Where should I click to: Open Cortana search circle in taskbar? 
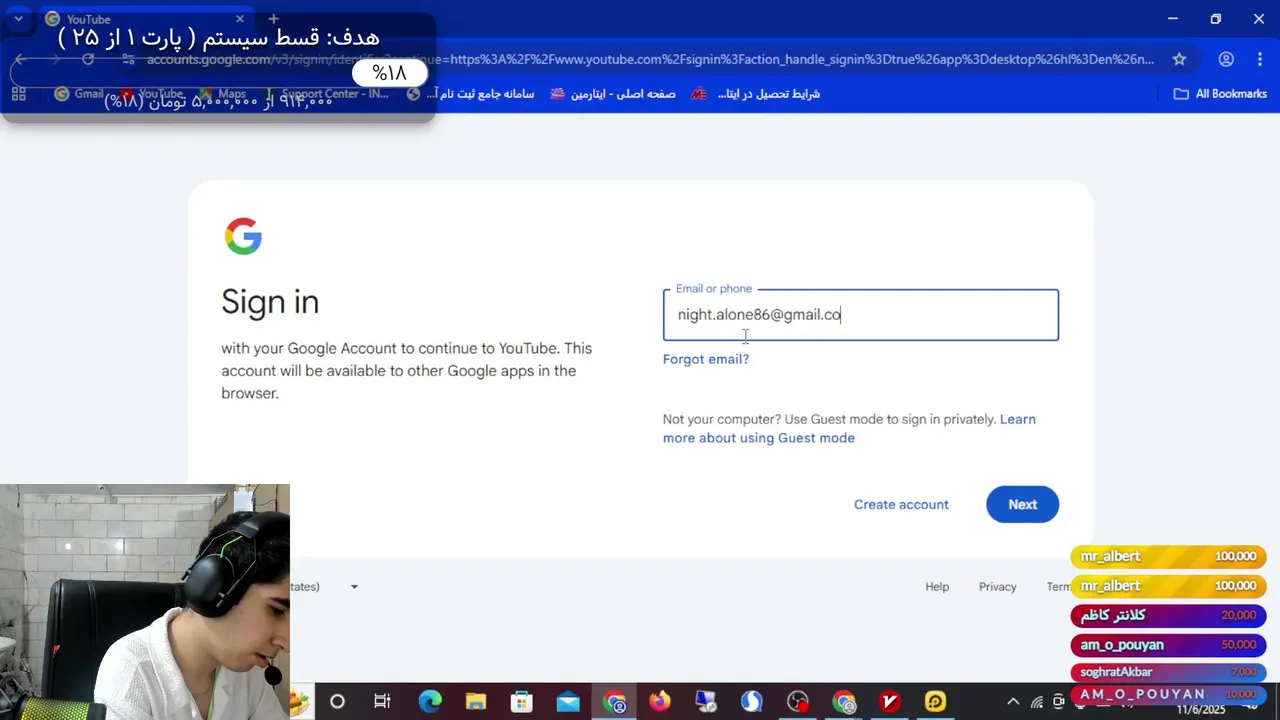tap(337, 702)
